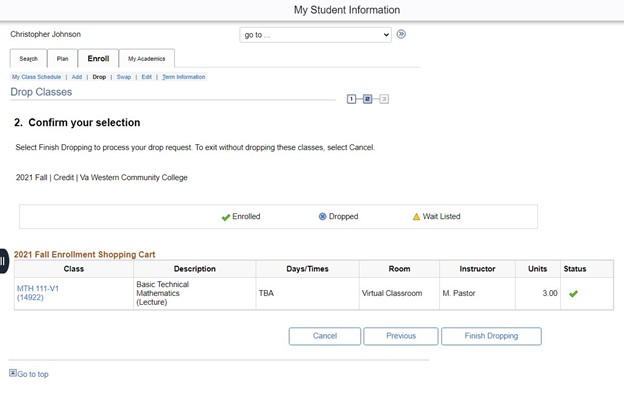Open the 'go to ...' dropdown
This screenshot has height=394, width=624.
click(x=315, y=35)
